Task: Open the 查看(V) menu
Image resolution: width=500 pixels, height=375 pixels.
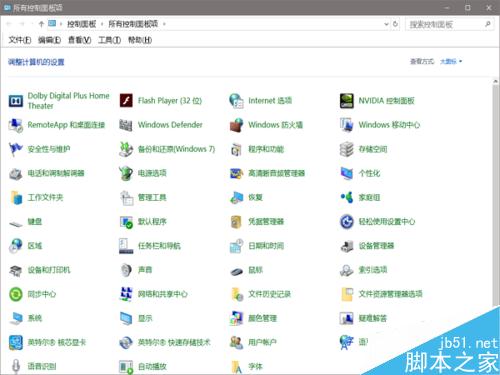Action: 80,40
